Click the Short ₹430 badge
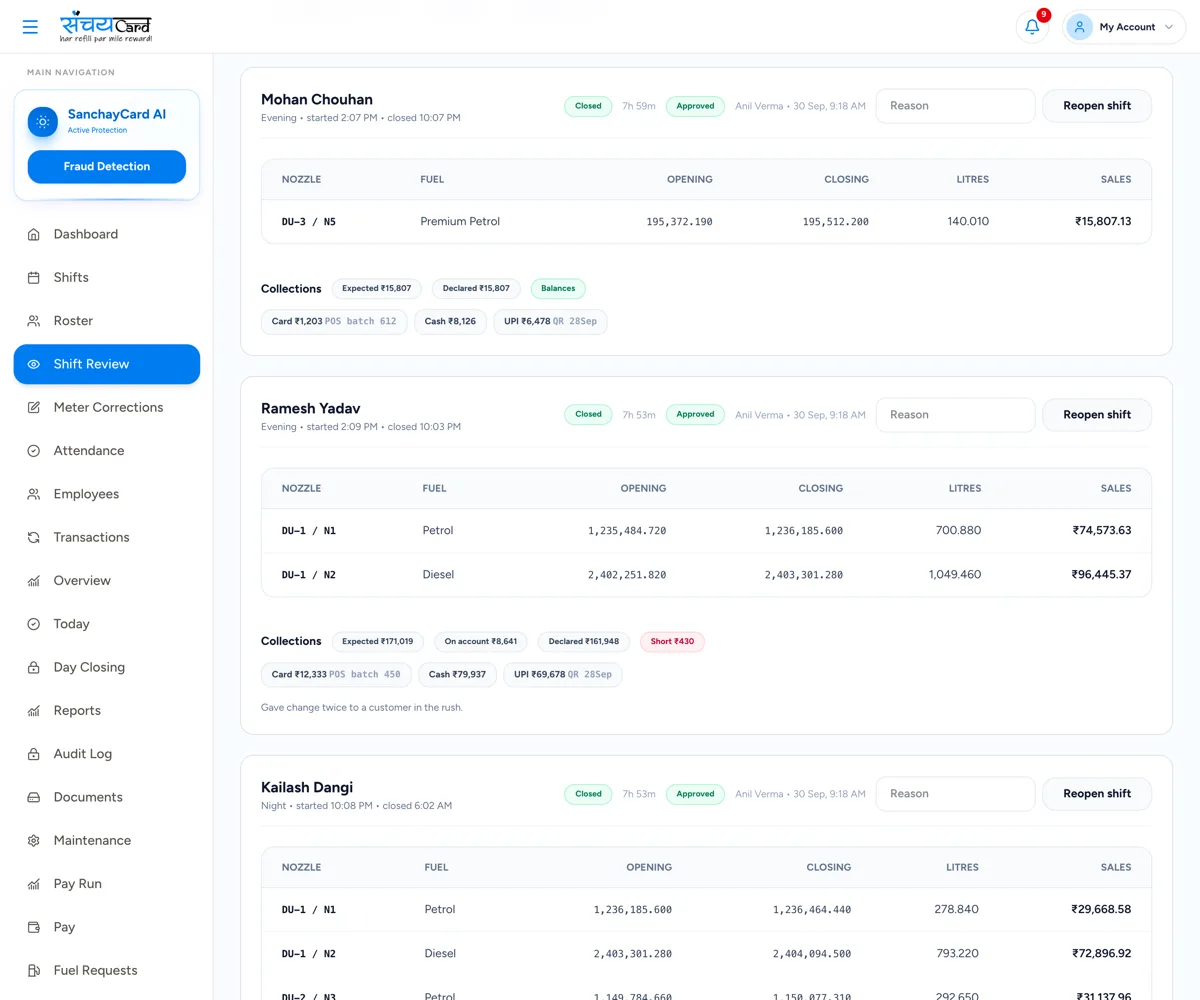 coord(672,641)
